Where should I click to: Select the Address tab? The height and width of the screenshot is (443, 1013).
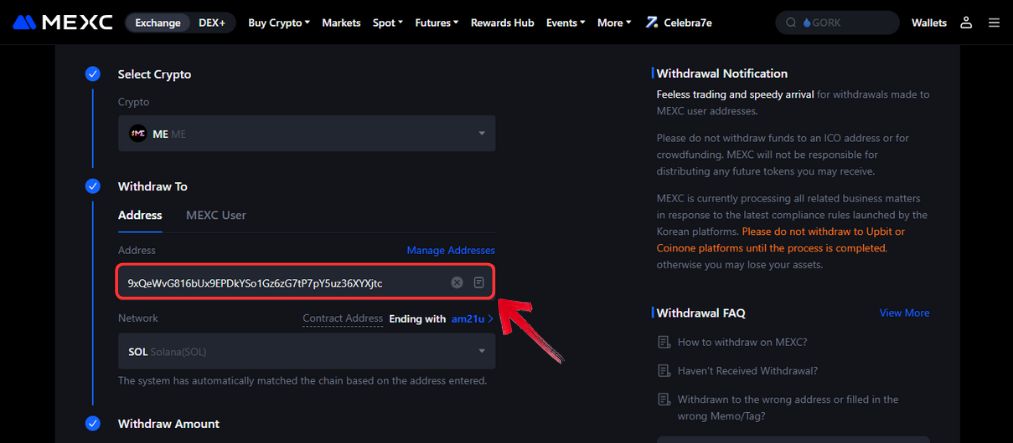pyautogui.click(x=140, y=216)
